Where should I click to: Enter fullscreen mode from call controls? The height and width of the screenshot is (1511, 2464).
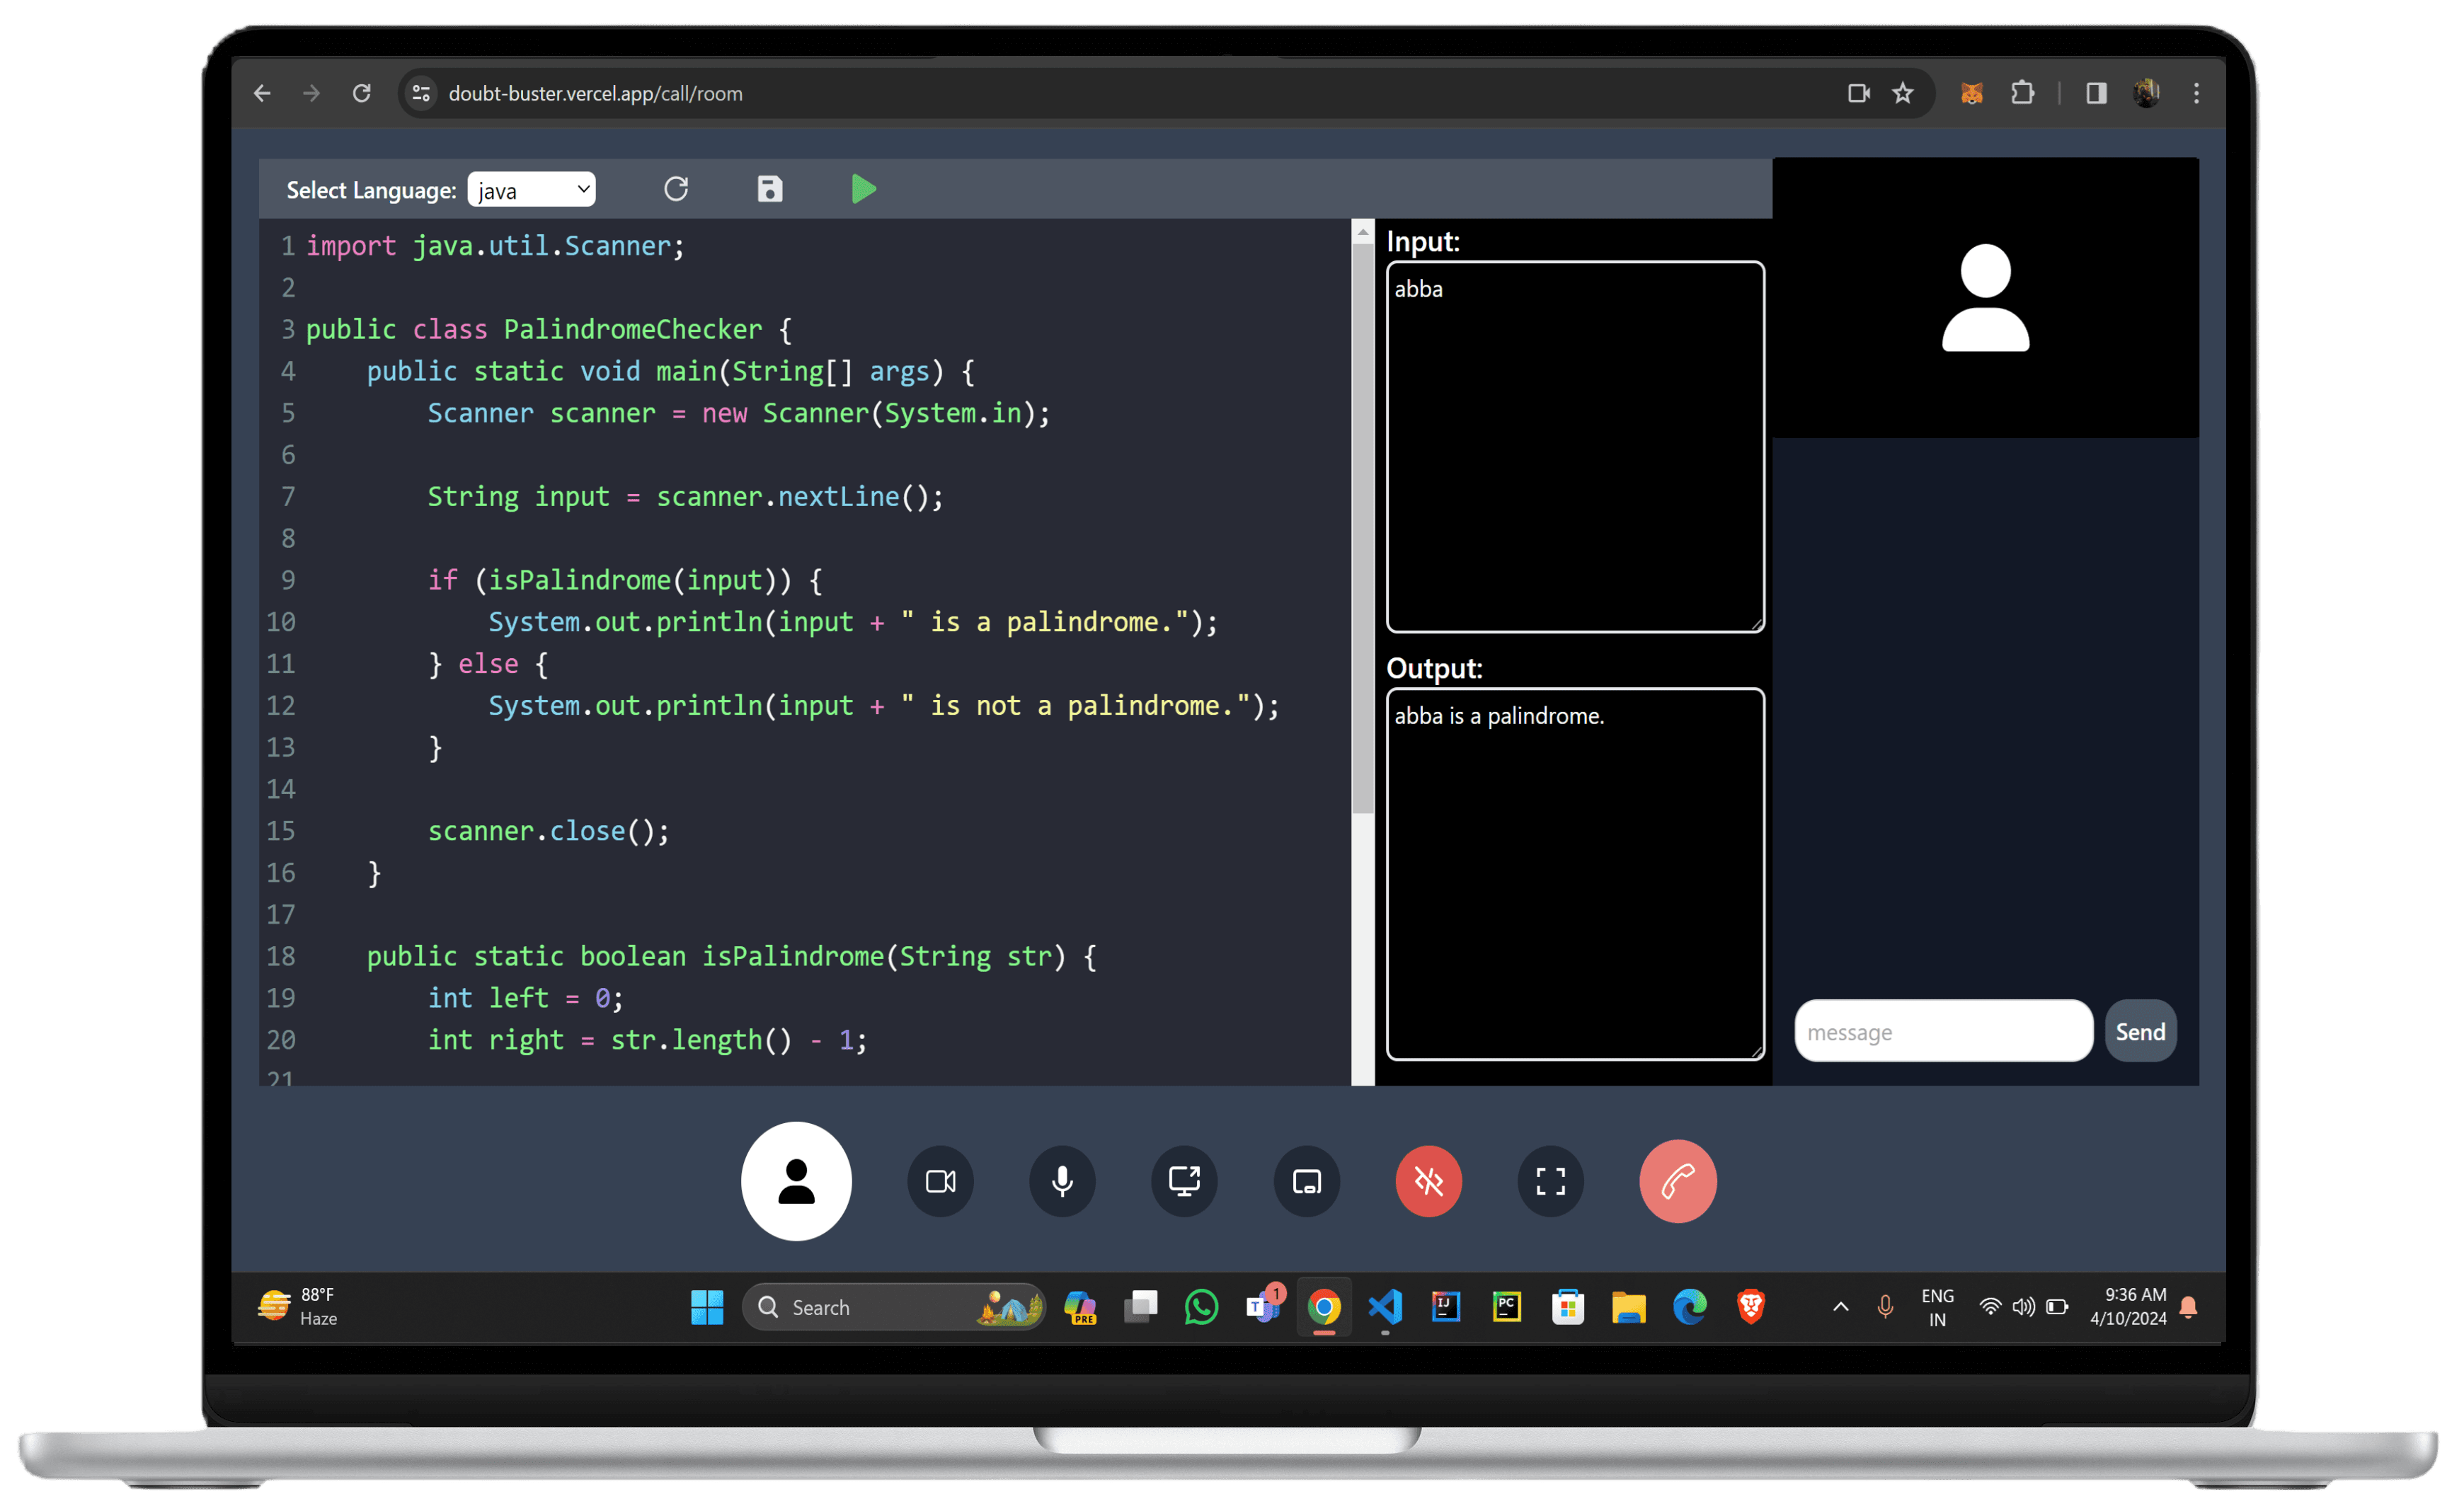pyautogui.click(x=1550, y=1181)
